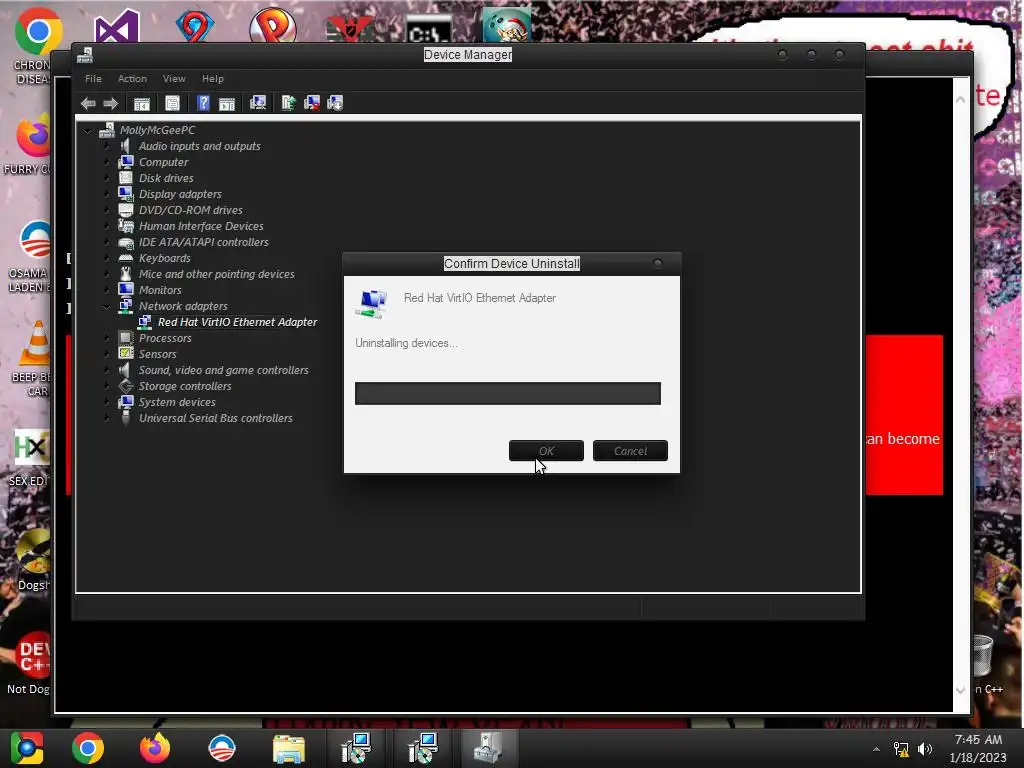Expand the Processors category

click(107, 338)
